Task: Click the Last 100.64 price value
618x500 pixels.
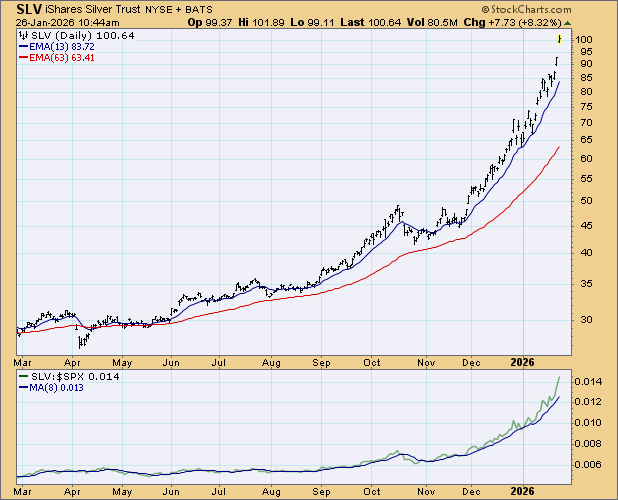Action: click(x=370, y=22)
